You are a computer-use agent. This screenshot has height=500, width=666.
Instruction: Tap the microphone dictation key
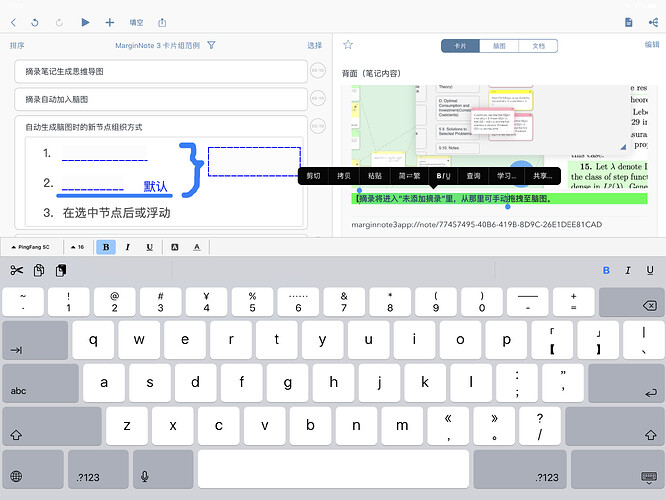point(163,469)
